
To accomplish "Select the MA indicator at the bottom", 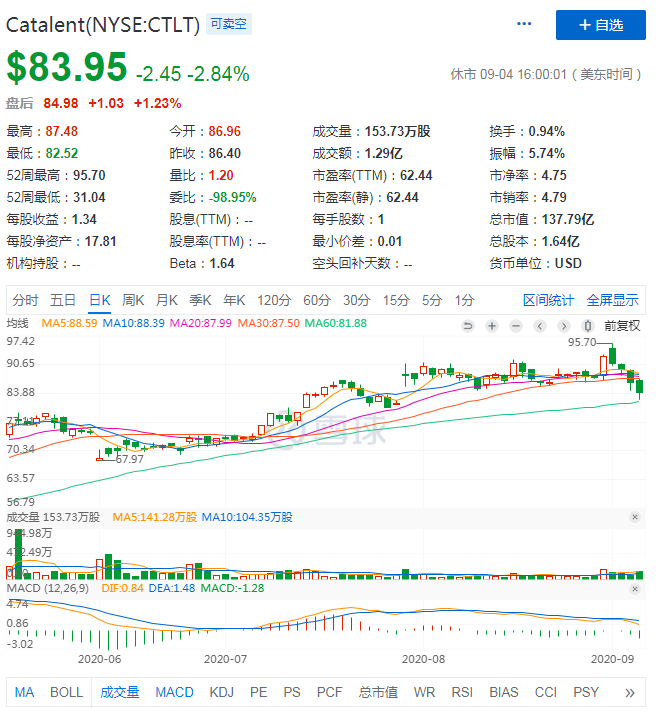I will [x=24, y=692].
